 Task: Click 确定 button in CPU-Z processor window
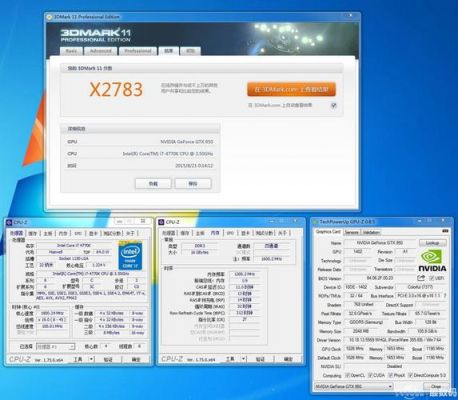[136, 359]
